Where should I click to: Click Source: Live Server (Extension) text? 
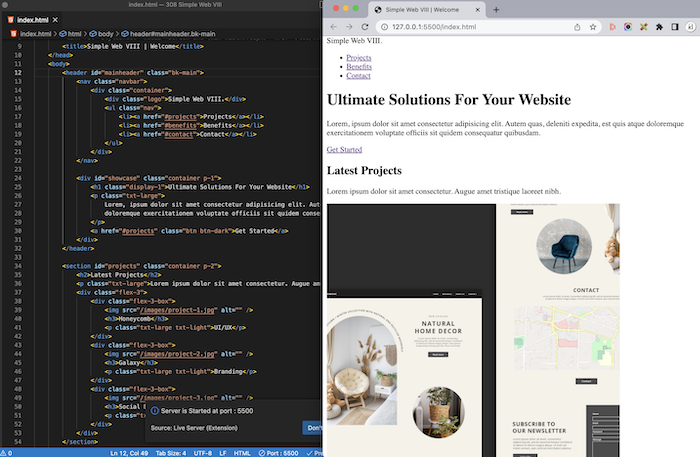(x=194, y=428)
